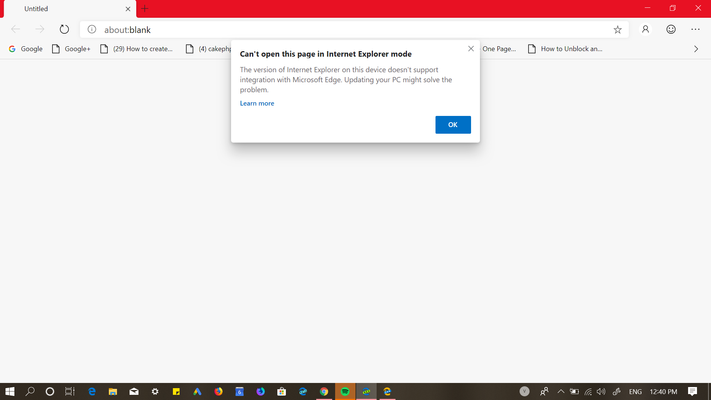Open the Windows Start menu

point(10,391)
